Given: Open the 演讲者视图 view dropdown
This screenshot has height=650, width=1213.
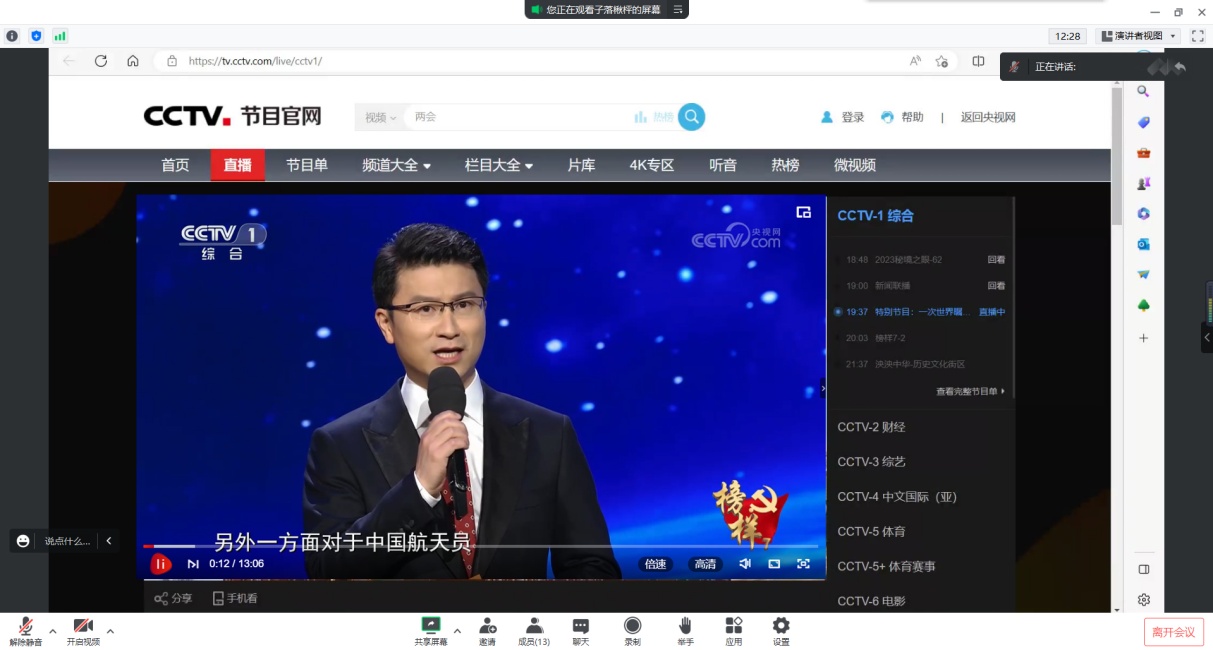Looking at the screenshot, I should (x=1138, y=36).
